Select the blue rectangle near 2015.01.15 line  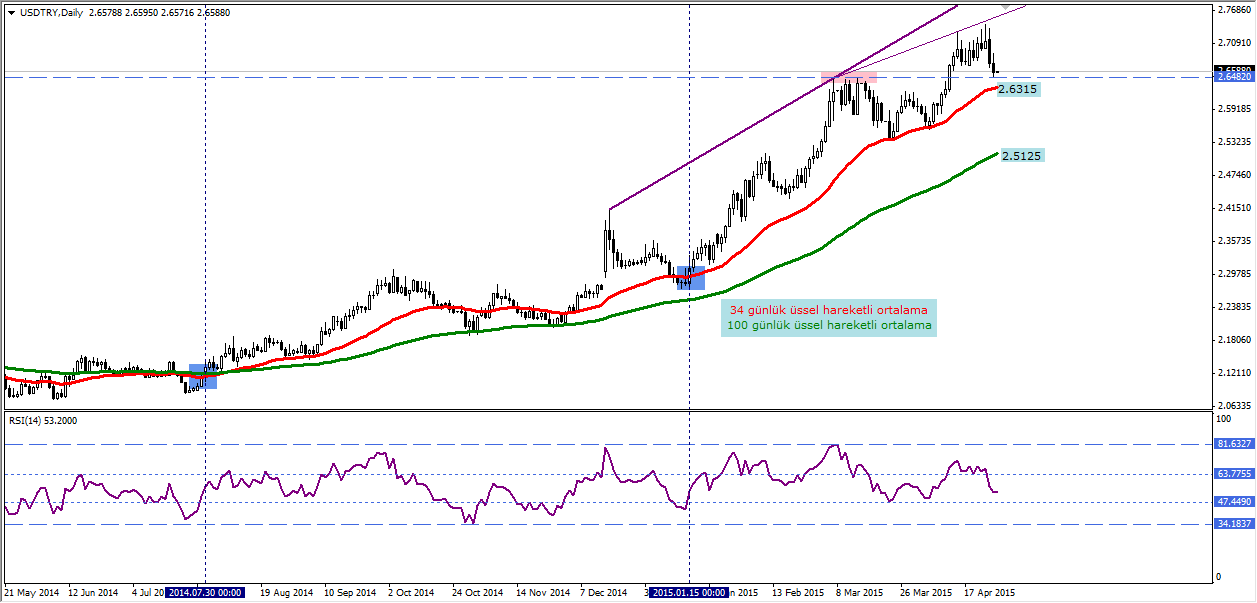(x=690, y=278)
